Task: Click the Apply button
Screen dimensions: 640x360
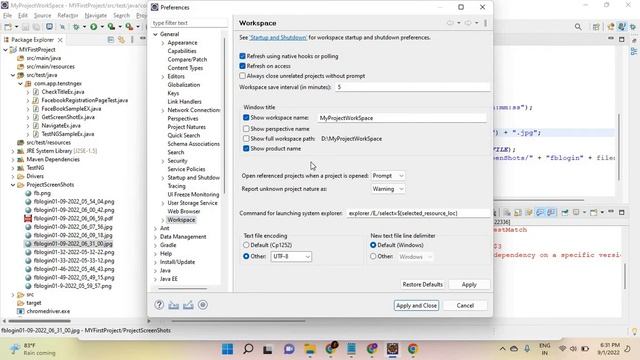Action: coord(469,284)
